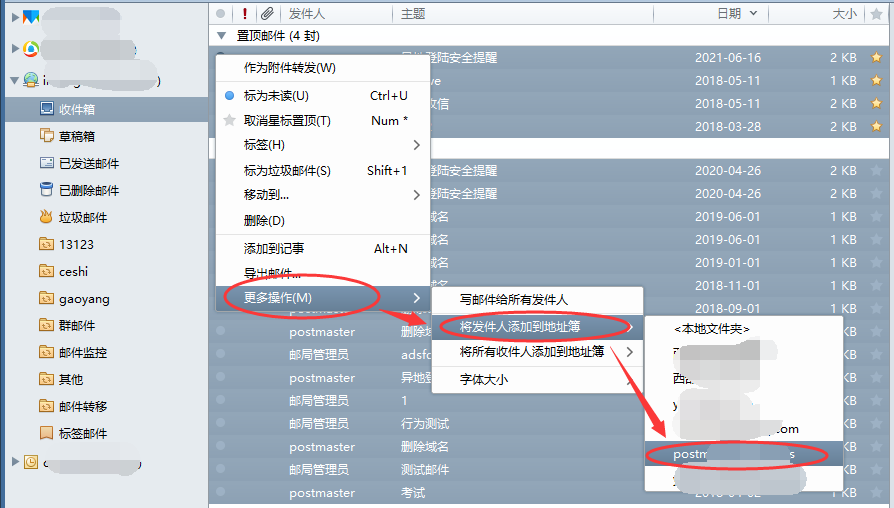Viewport: 894px width, 508px height.
Task: Open the 已发送邮件 sent folder
Action: [x=88, y=163]
